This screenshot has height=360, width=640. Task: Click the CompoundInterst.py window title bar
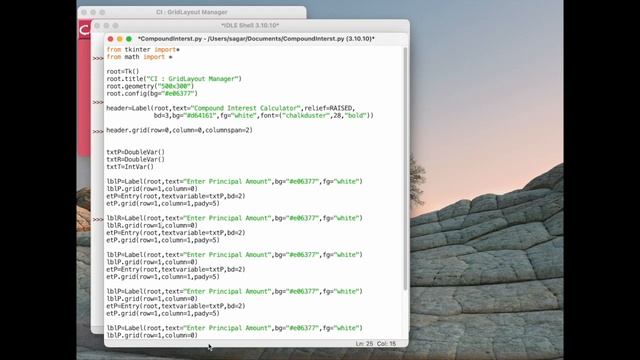(256, 39)
